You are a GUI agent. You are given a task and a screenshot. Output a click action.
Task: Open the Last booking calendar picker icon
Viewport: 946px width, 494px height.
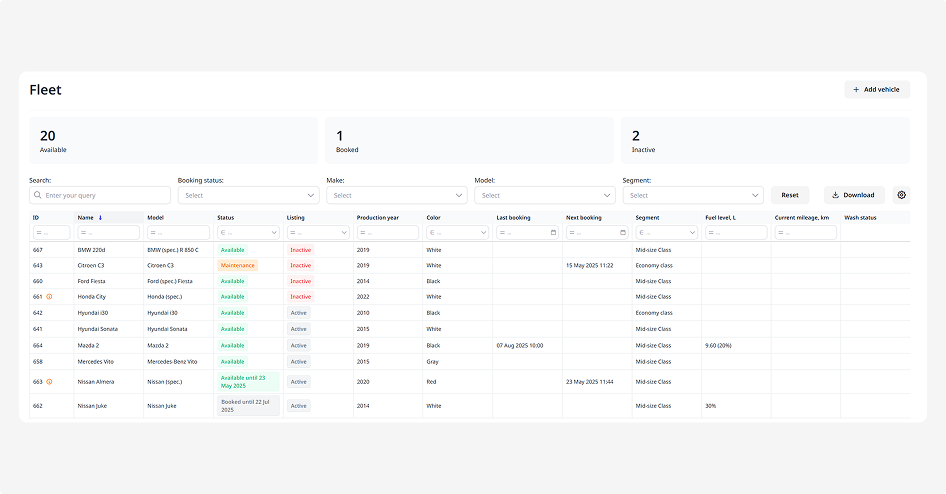(x=553, y=233)
